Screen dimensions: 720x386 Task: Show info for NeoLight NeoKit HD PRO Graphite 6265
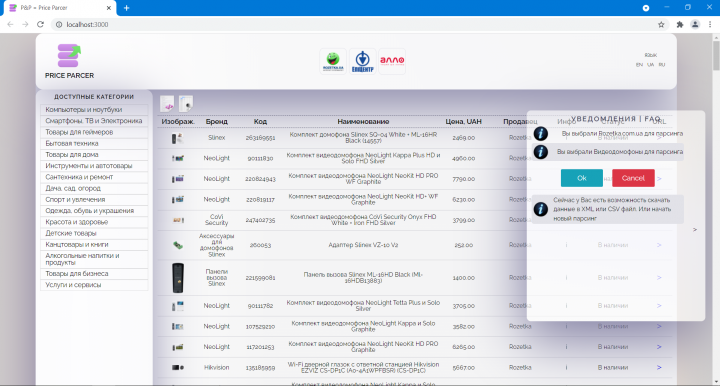566,347
